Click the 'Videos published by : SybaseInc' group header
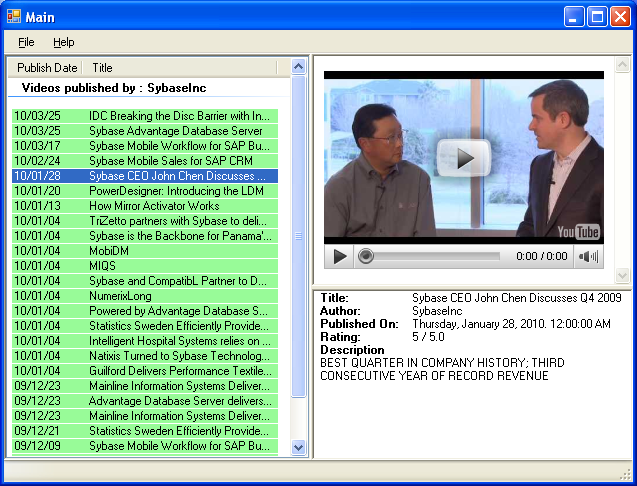 click(x=114, y=88)
